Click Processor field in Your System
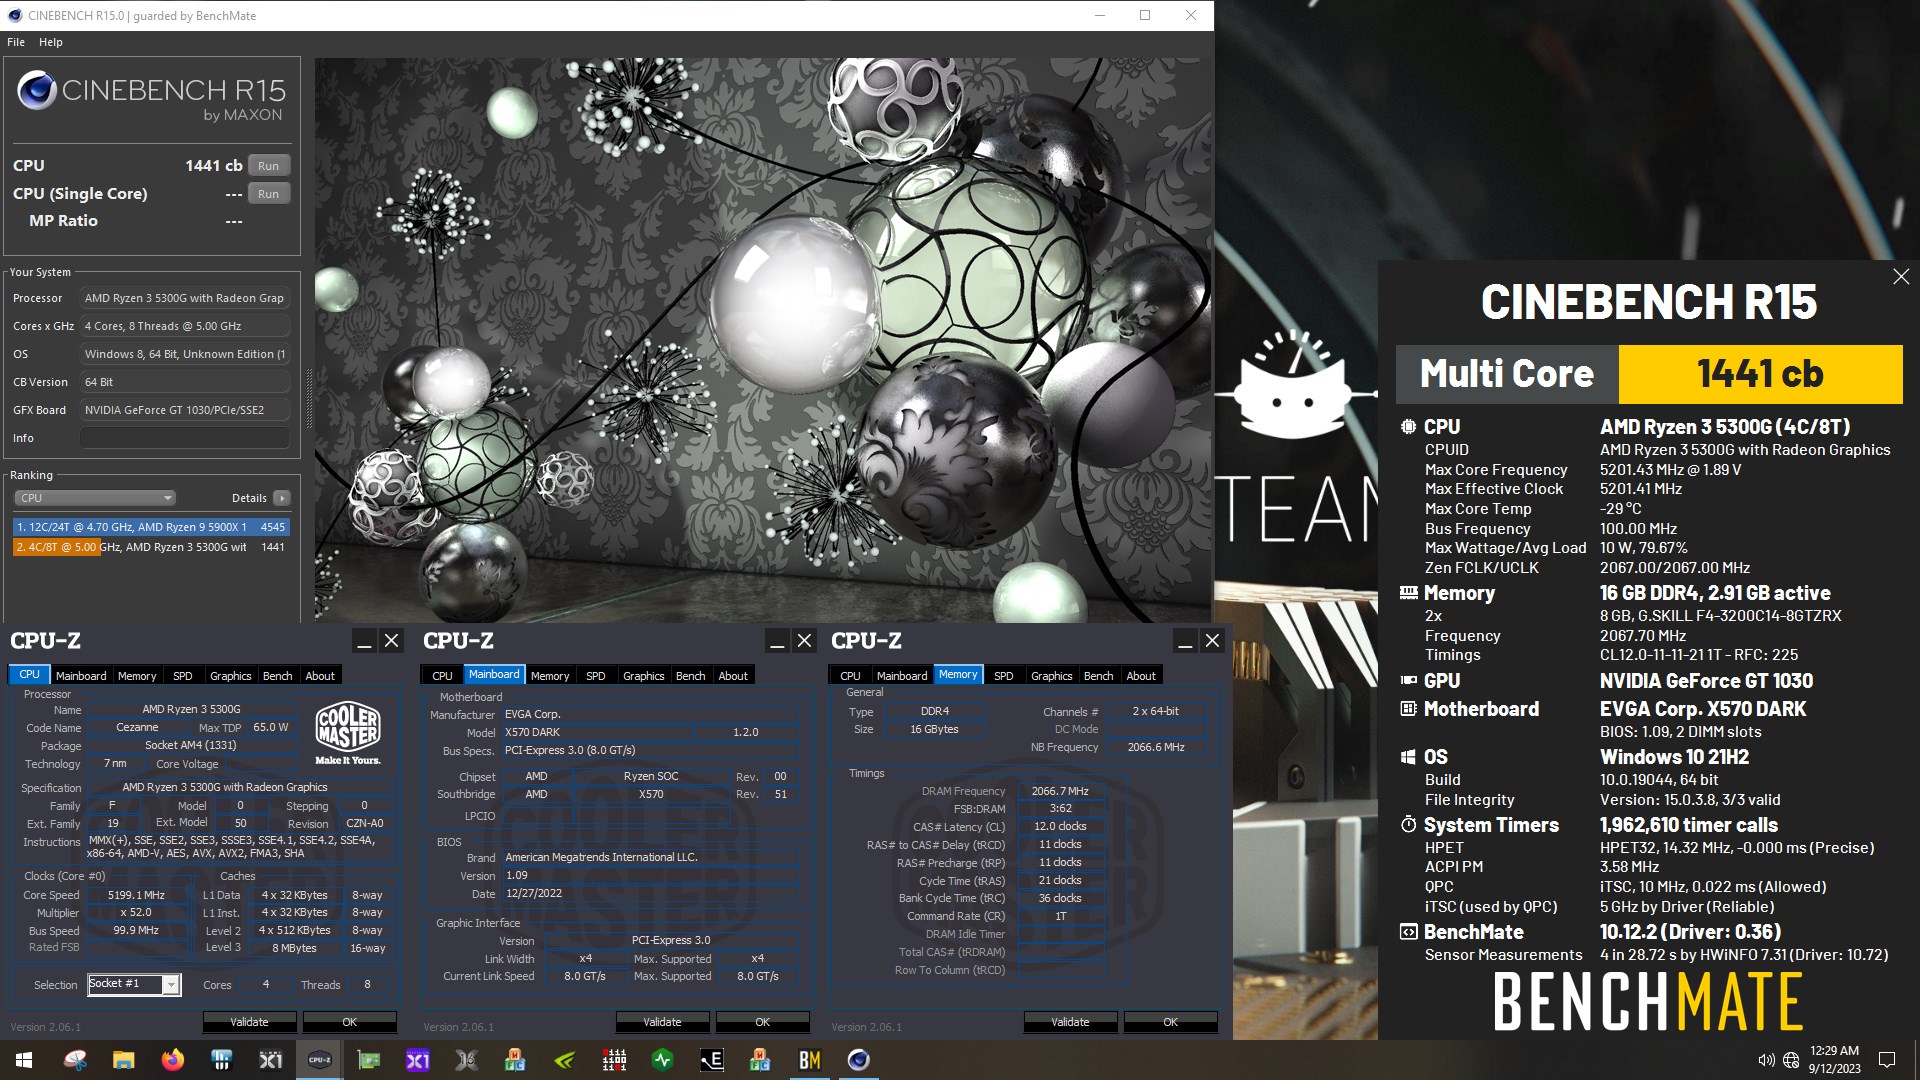 (x=185, y=298)
